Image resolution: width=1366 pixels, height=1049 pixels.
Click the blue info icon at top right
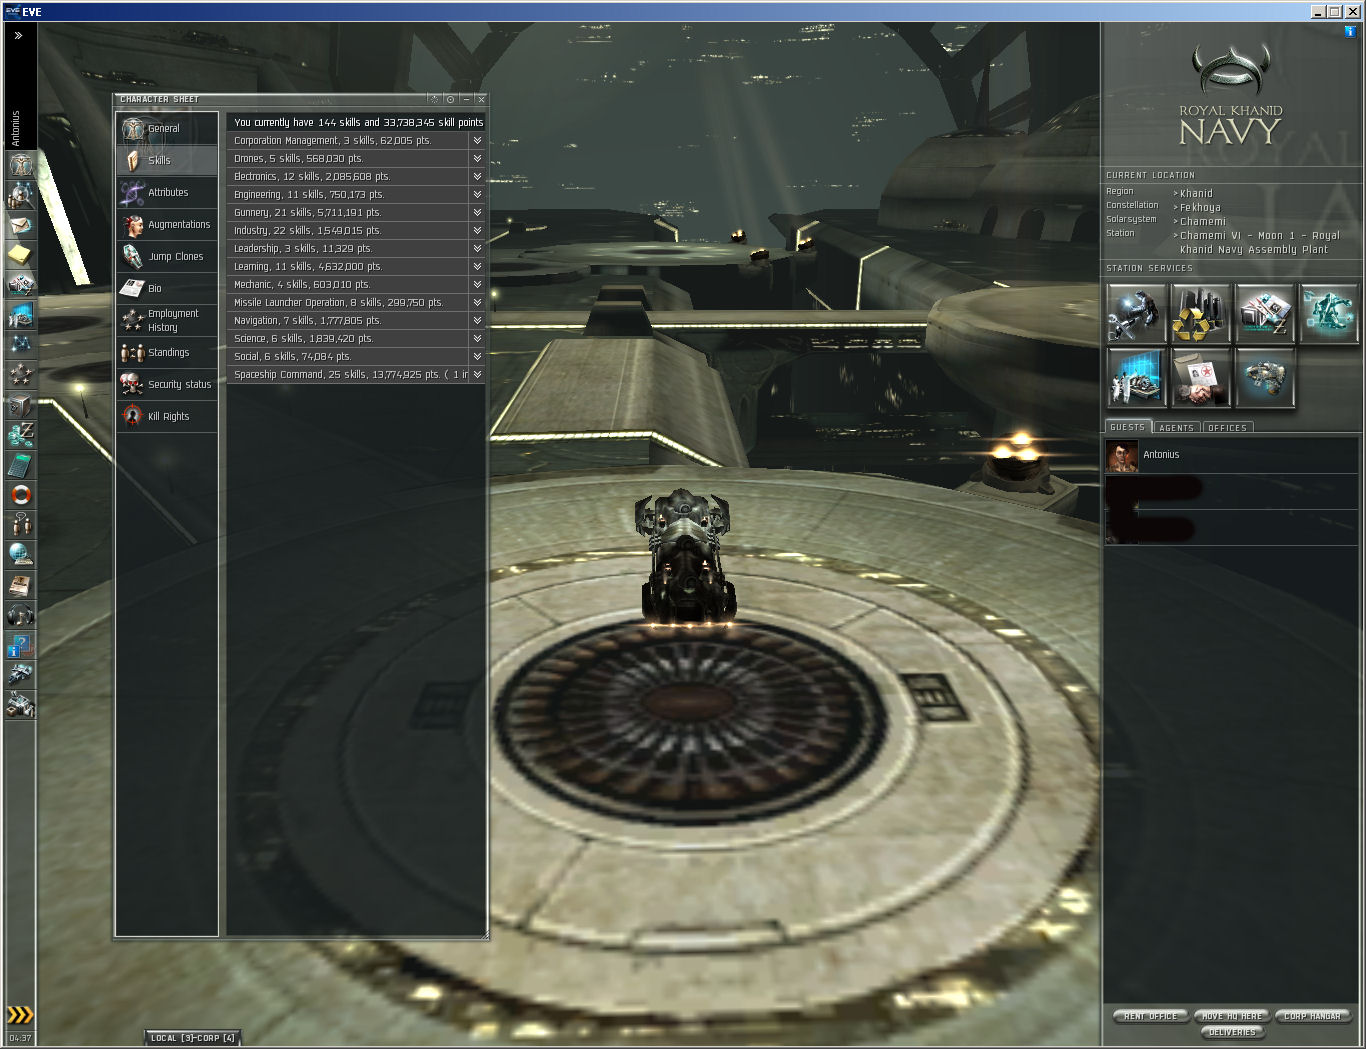pyautogui.click(x=1350, y=31)
